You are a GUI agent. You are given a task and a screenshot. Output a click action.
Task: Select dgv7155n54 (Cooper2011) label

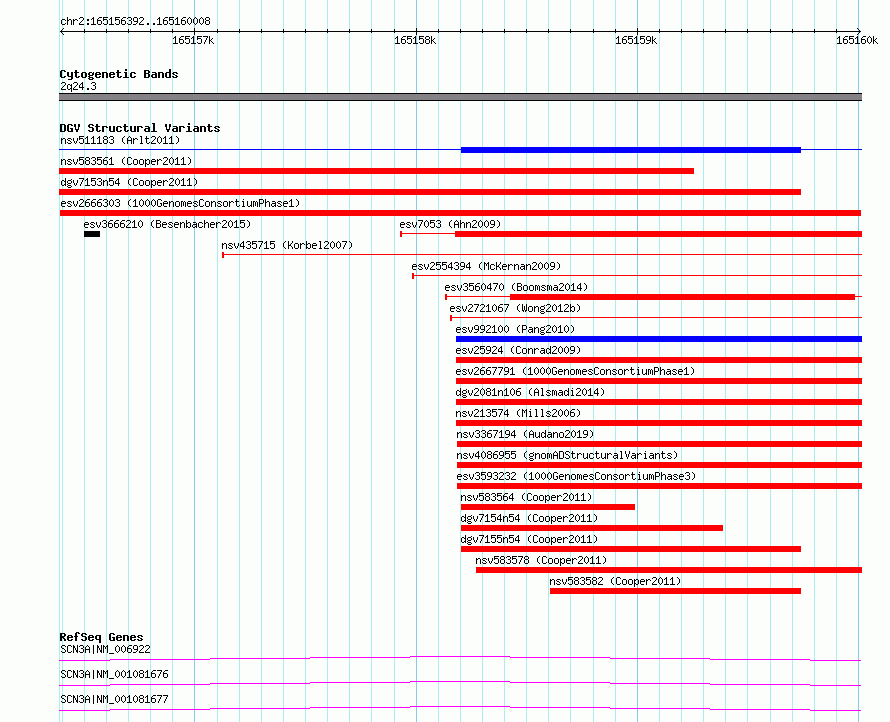529,539
